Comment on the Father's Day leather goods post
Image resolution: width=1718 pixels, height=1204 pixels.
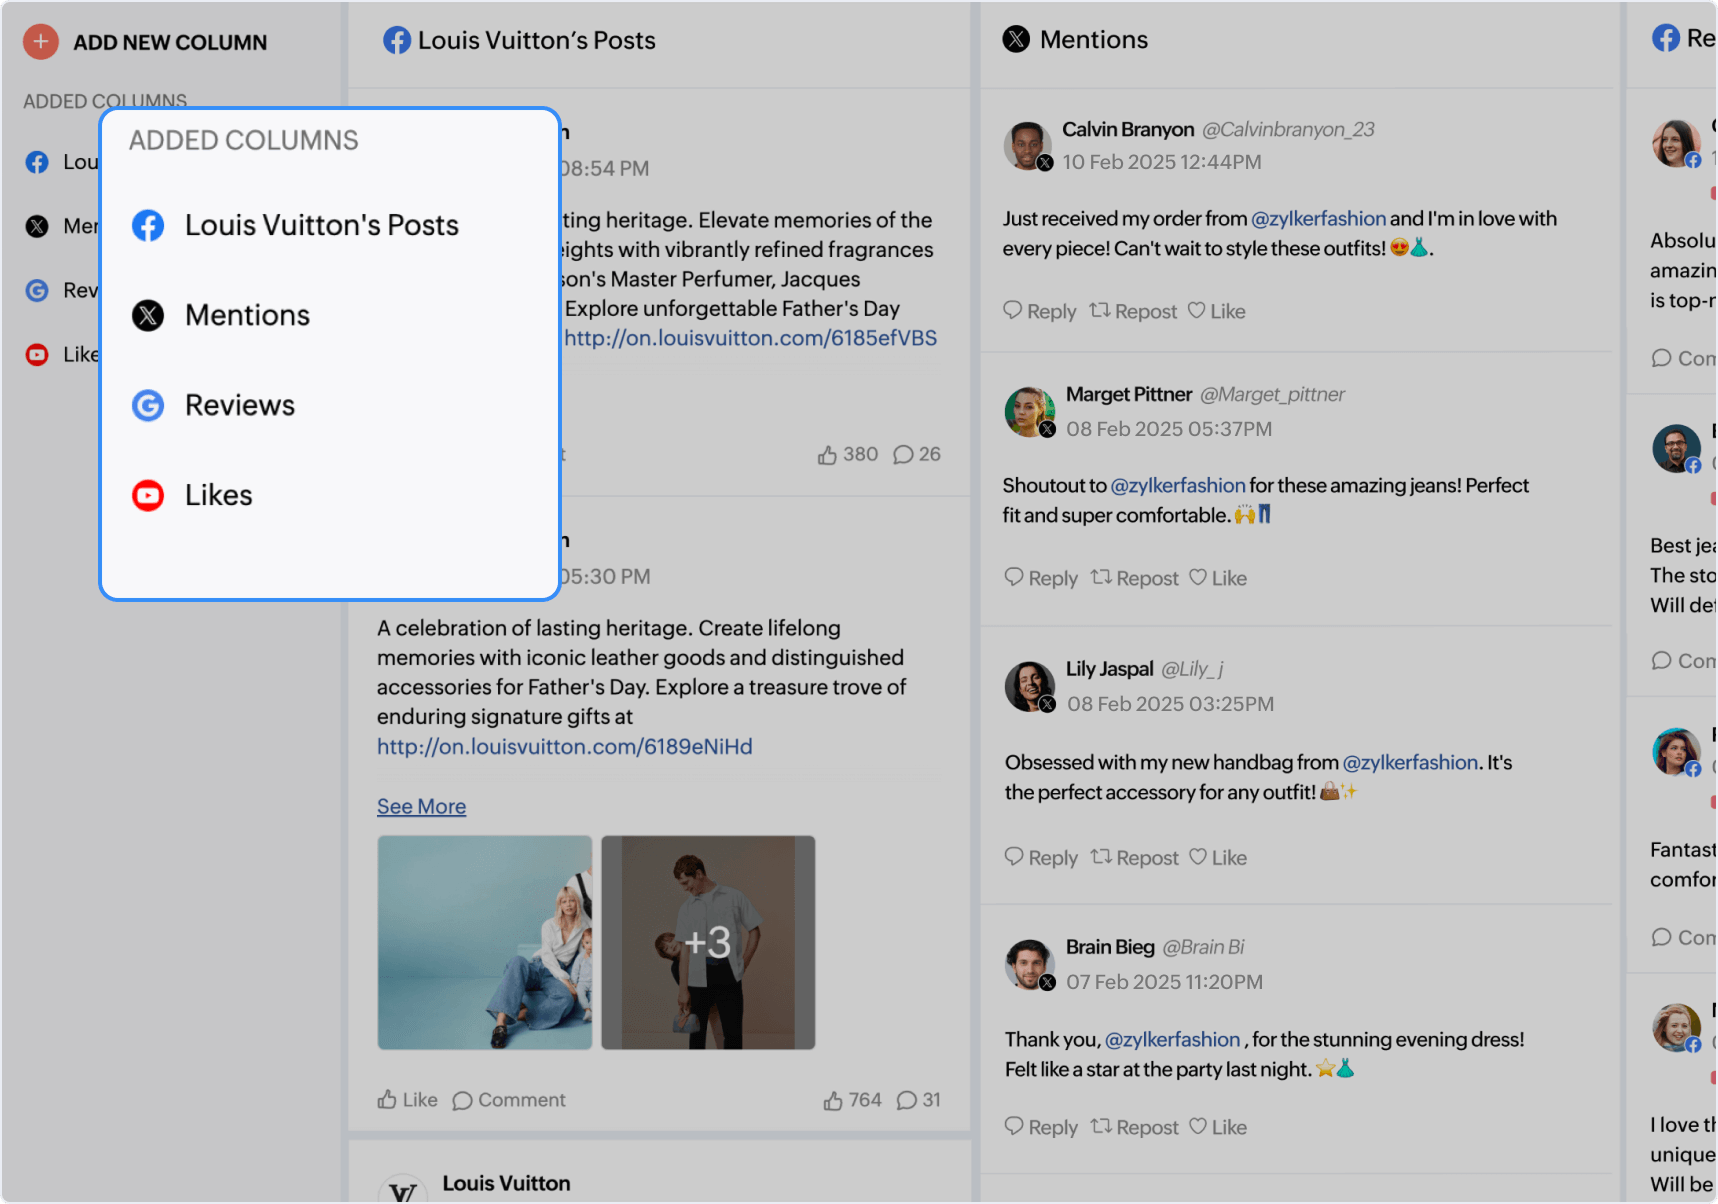click(509, 1100)
